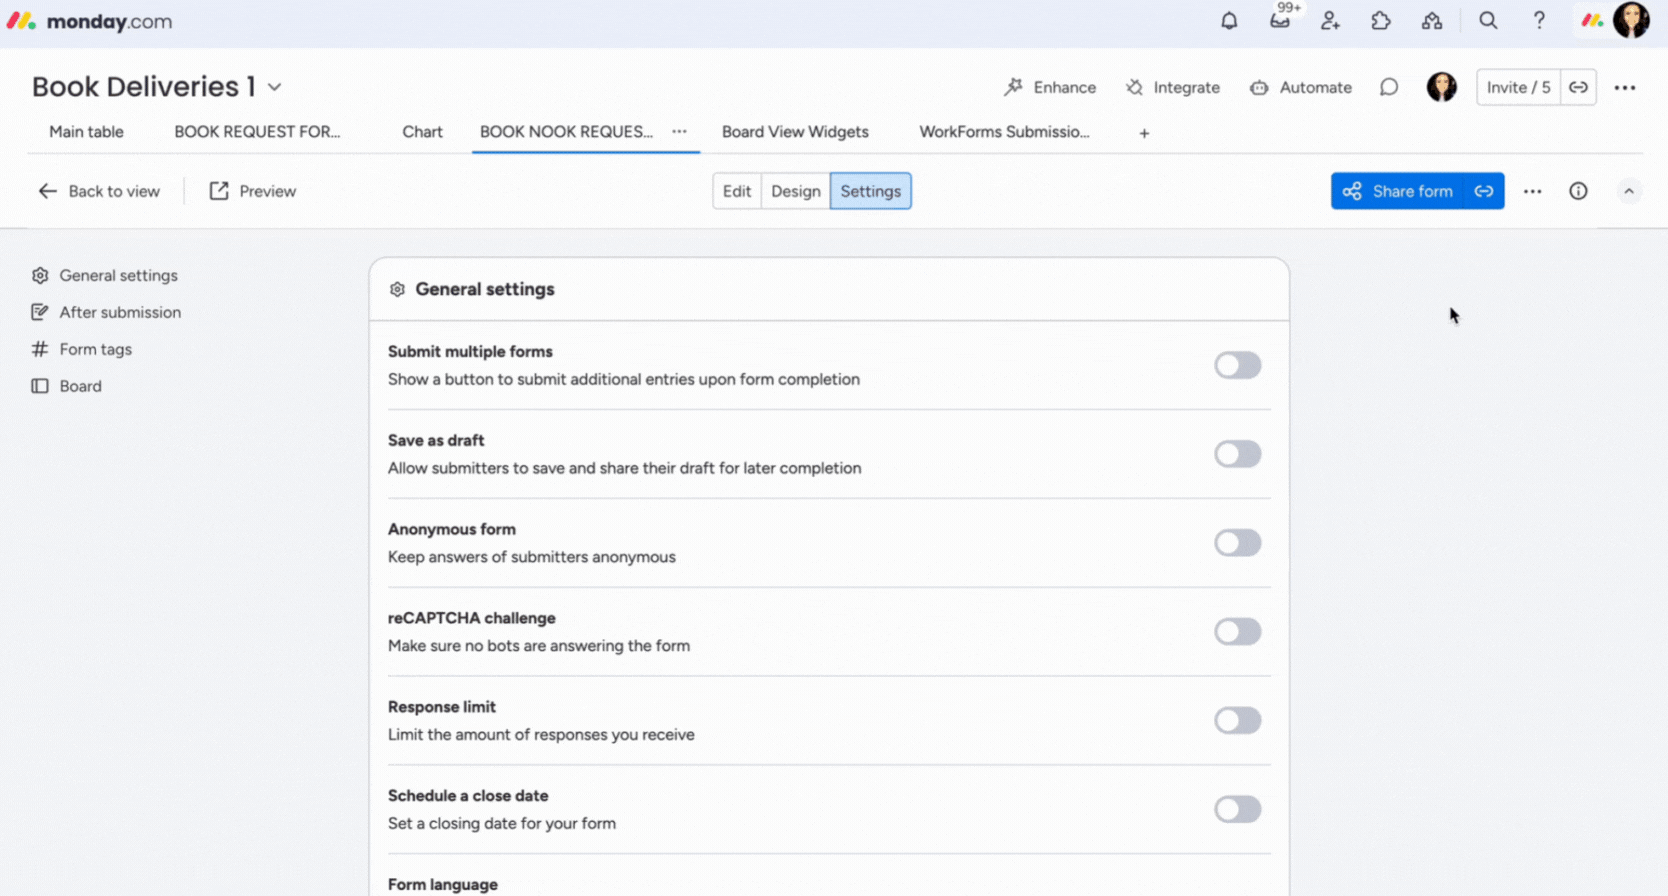1668x896 pixels.
Task: Open the autopilot hub icon in top bar
Action: tap(1432, 21)
